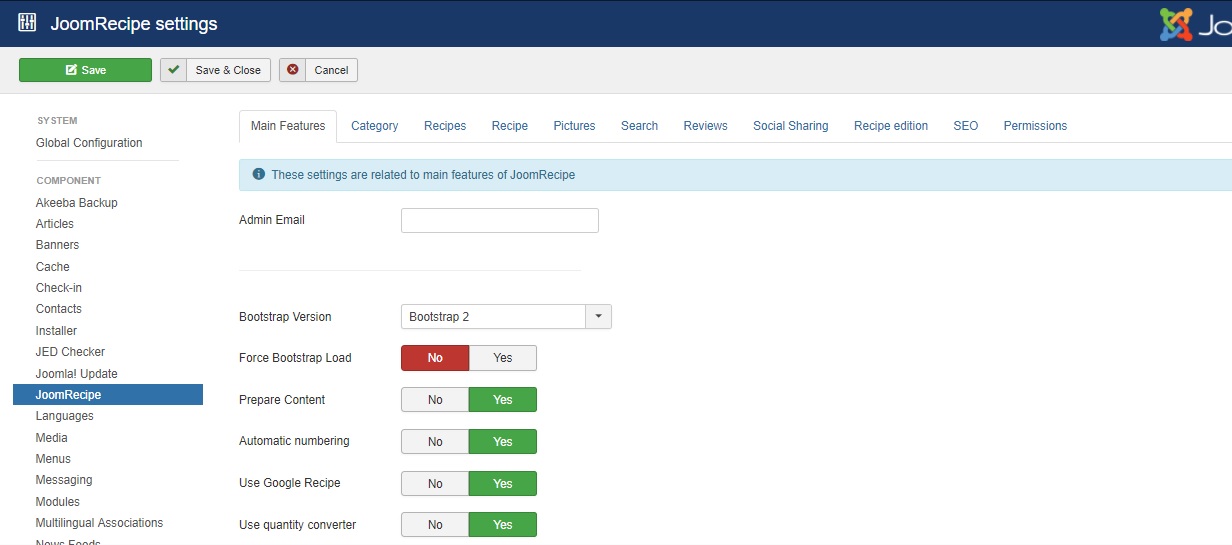
Task: Set Use quantity converter to No
Action: [x=435, y=525]
